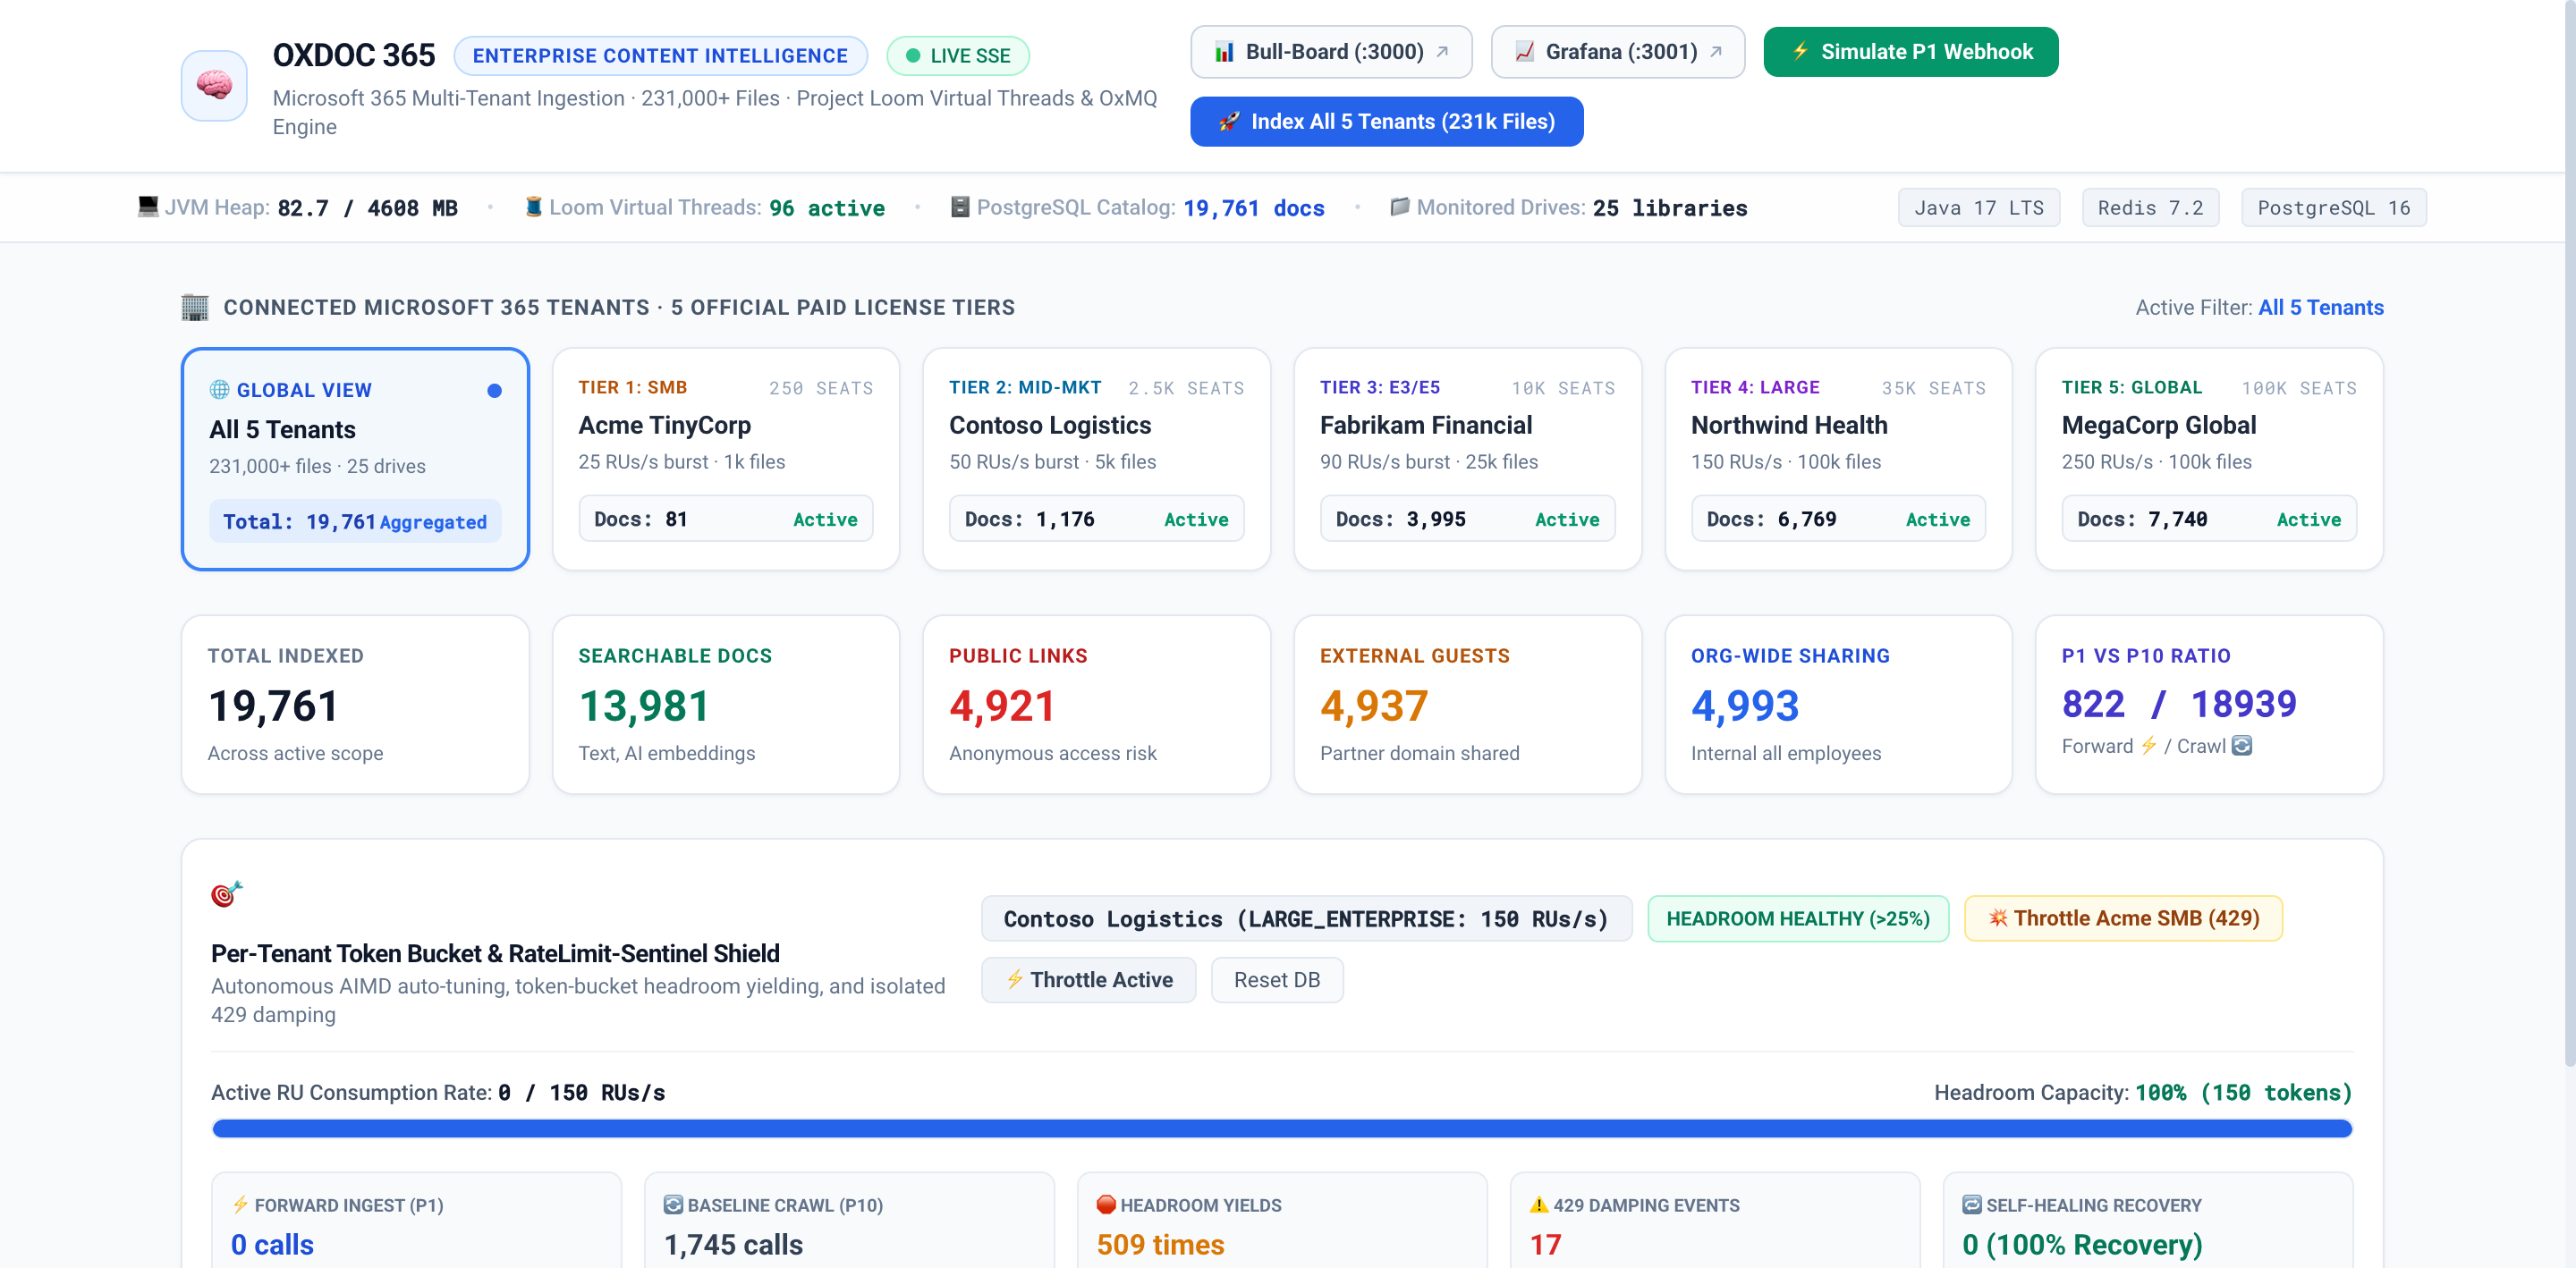Viewport: 2576px width, 1268px height.
Task: Toggle the Throttle Active button
Action: tap(1088, 980)
